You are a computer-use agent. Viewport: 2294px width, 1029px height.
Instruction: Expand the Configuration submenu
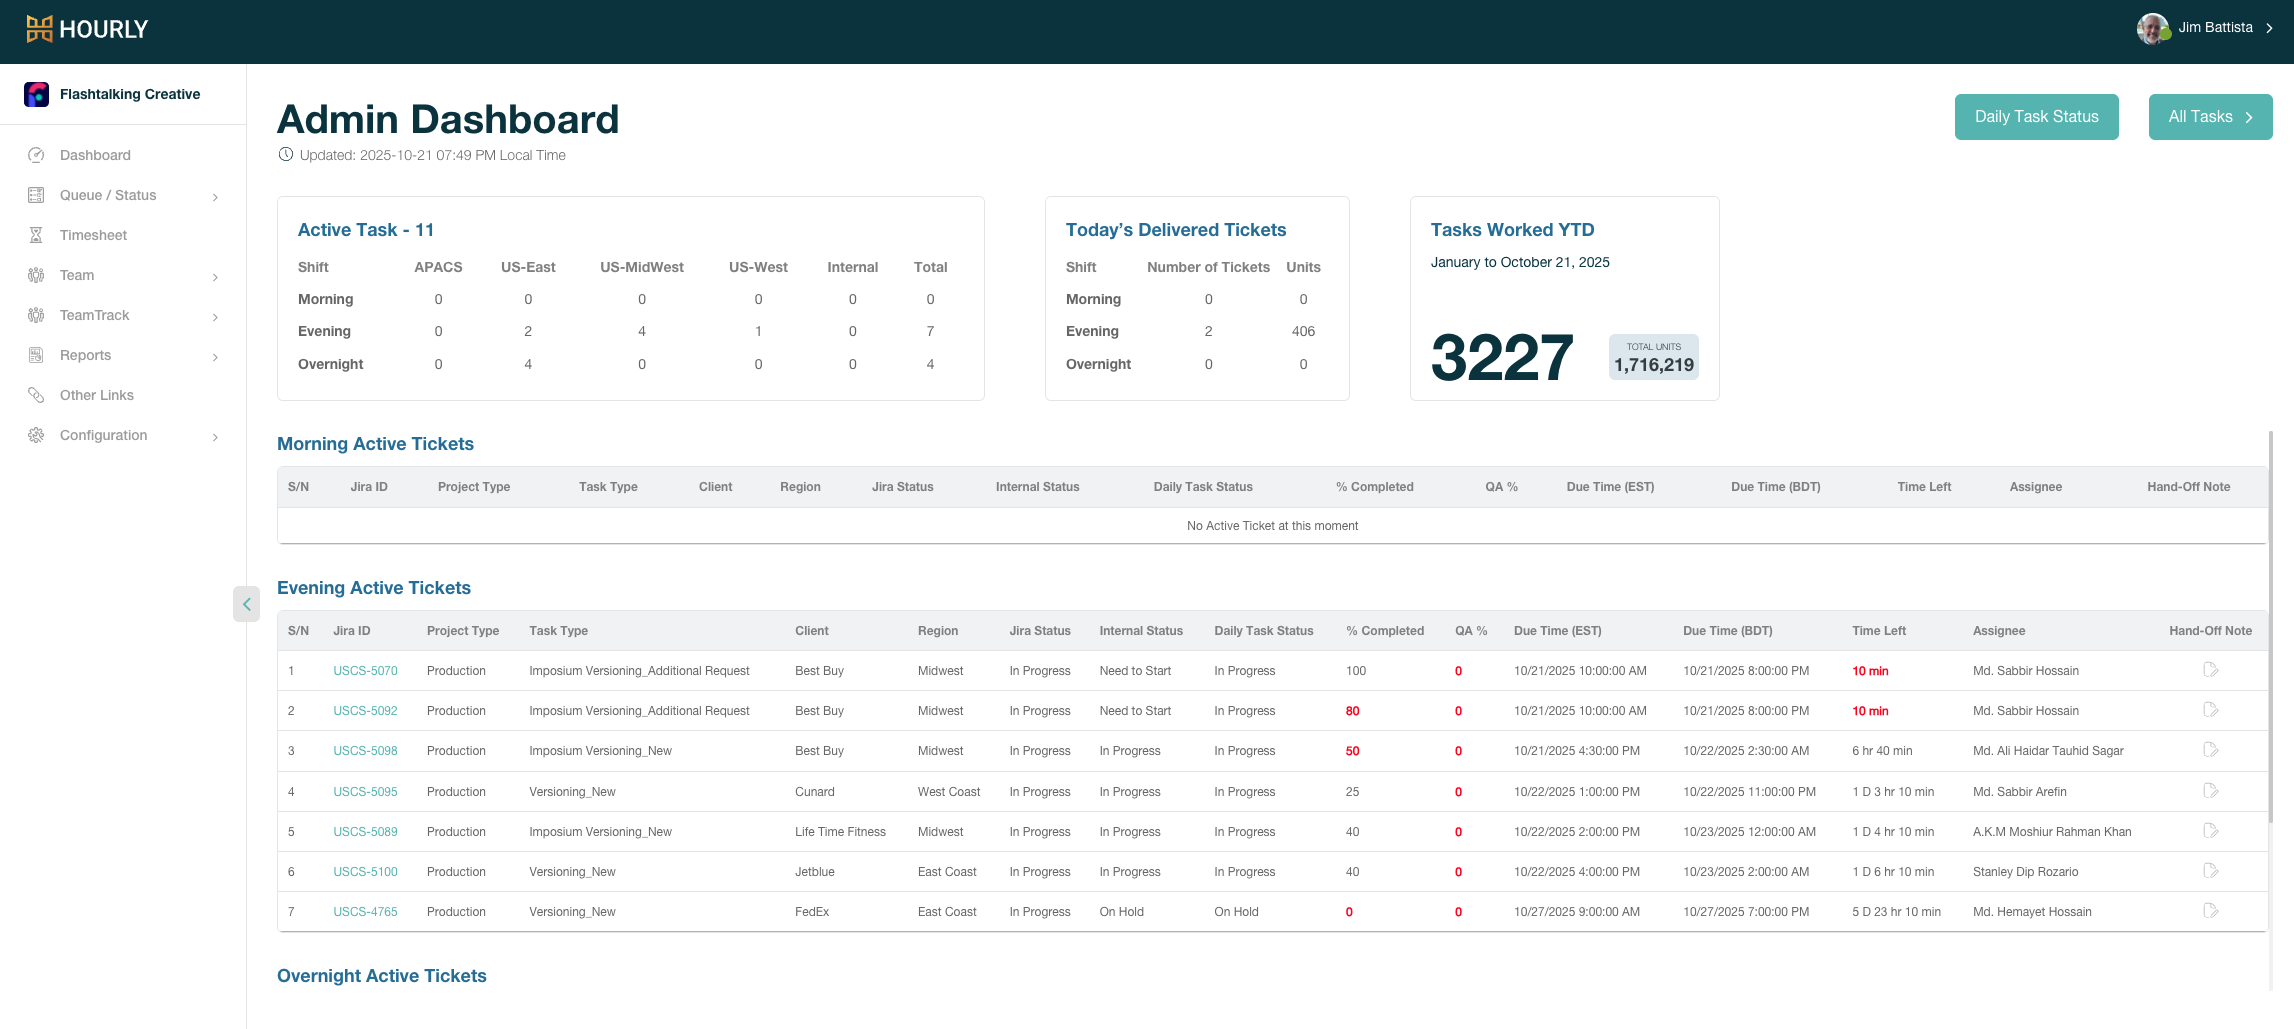click(215, 437)
